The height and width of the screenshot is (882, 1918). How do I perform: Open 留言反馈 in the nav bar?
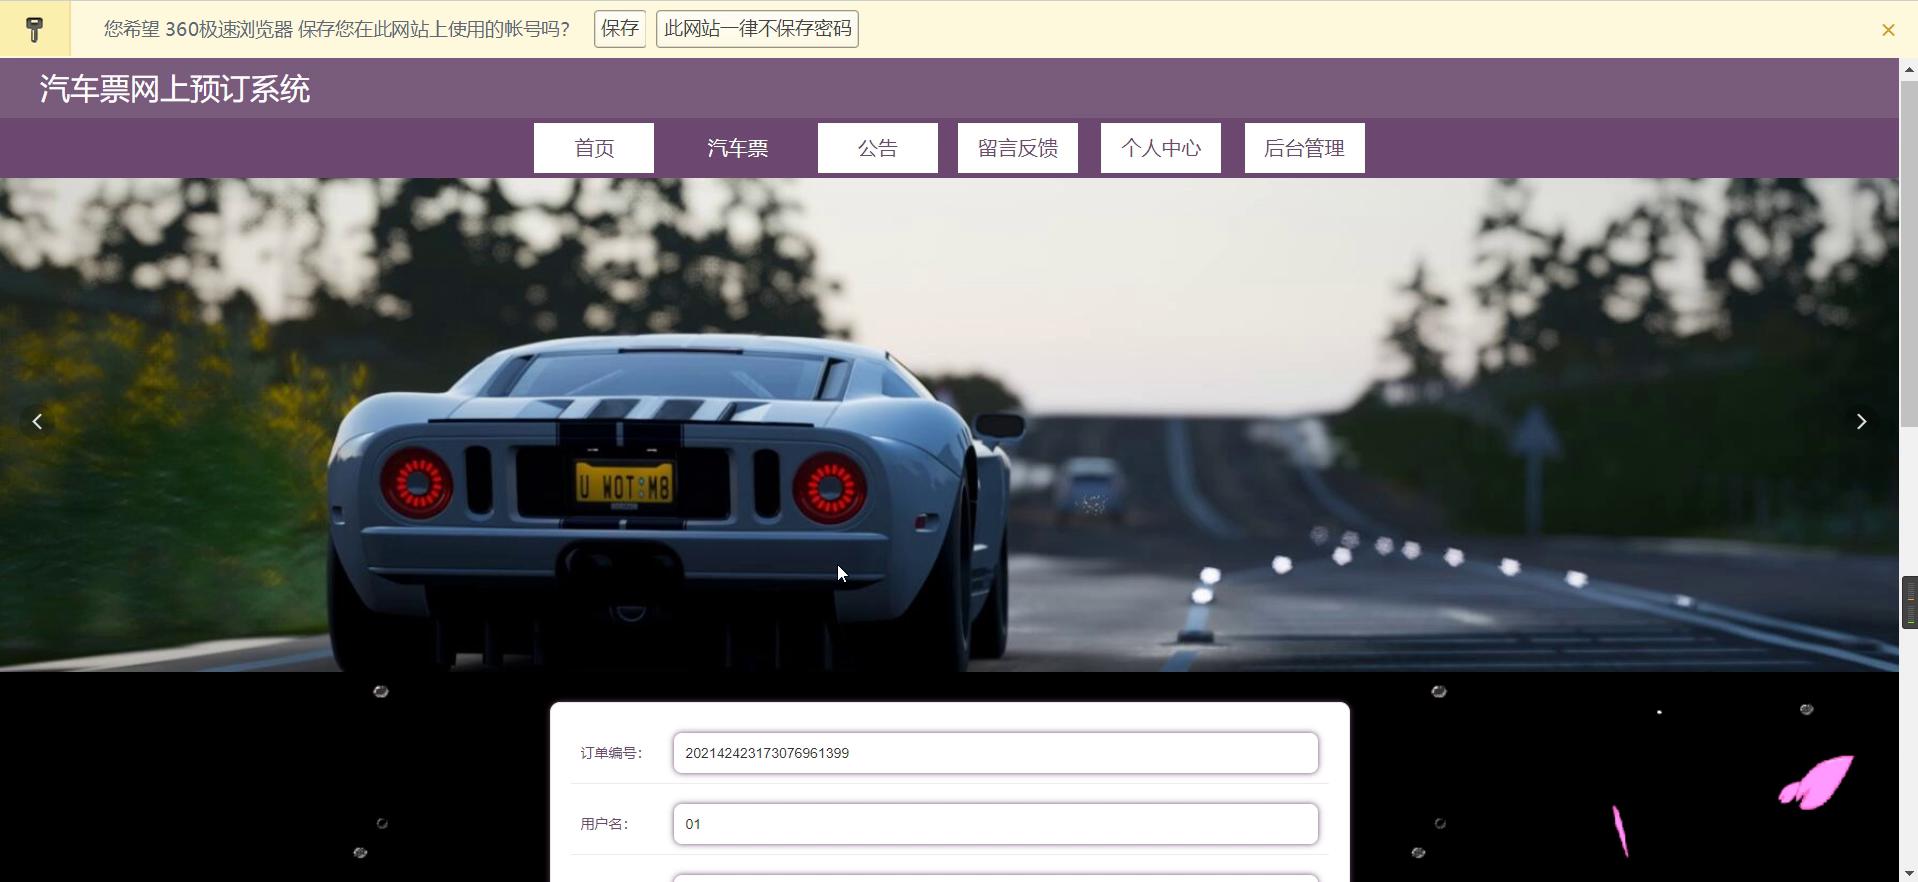[x=1018, y=148]
